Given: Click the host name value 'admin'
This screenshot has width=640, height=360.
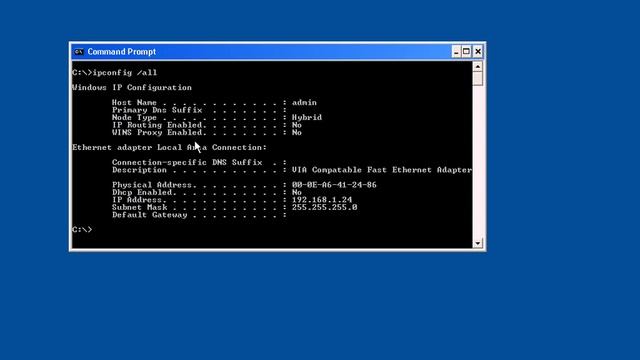Looking at the screenshot, I should [304, 102].
